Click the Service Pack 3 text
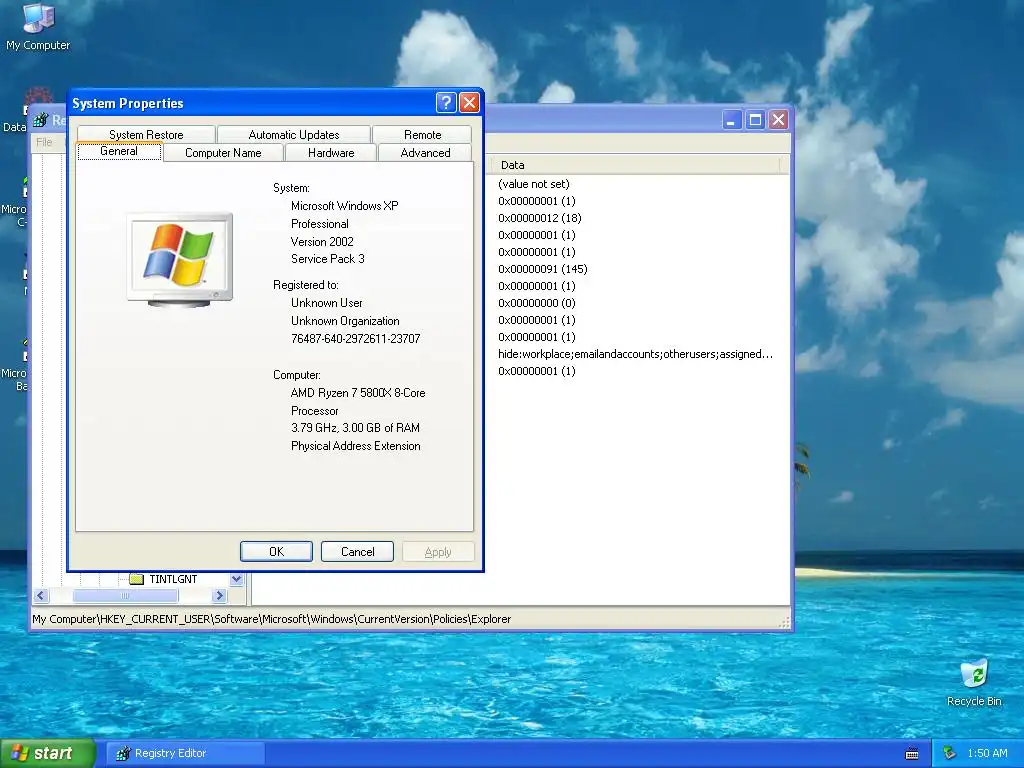The image size is (1024, 768). [328, 259]
